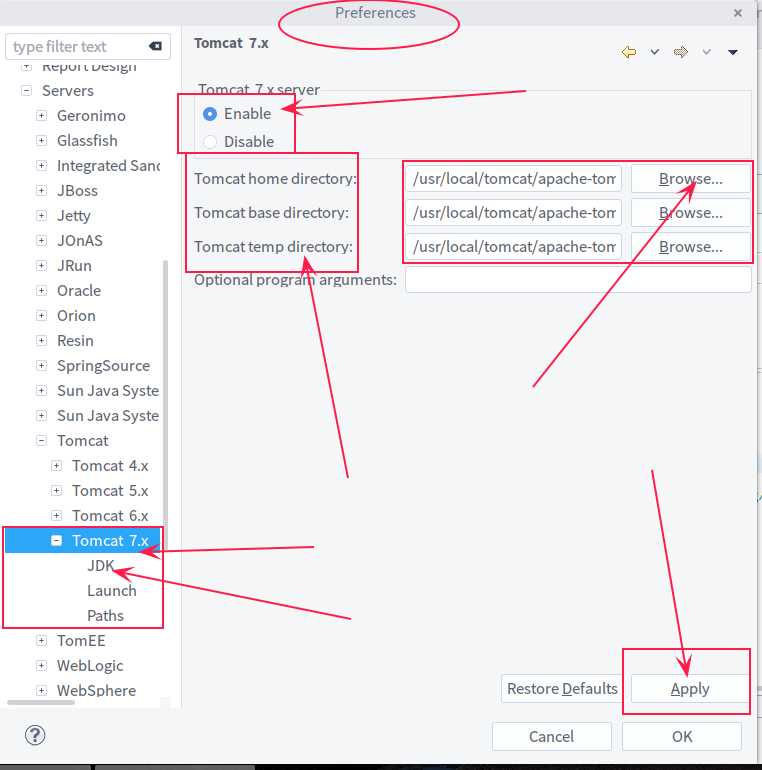Select the Tomcat 6.x tree item
Screen dimensions: 762x770
[110, 516]
